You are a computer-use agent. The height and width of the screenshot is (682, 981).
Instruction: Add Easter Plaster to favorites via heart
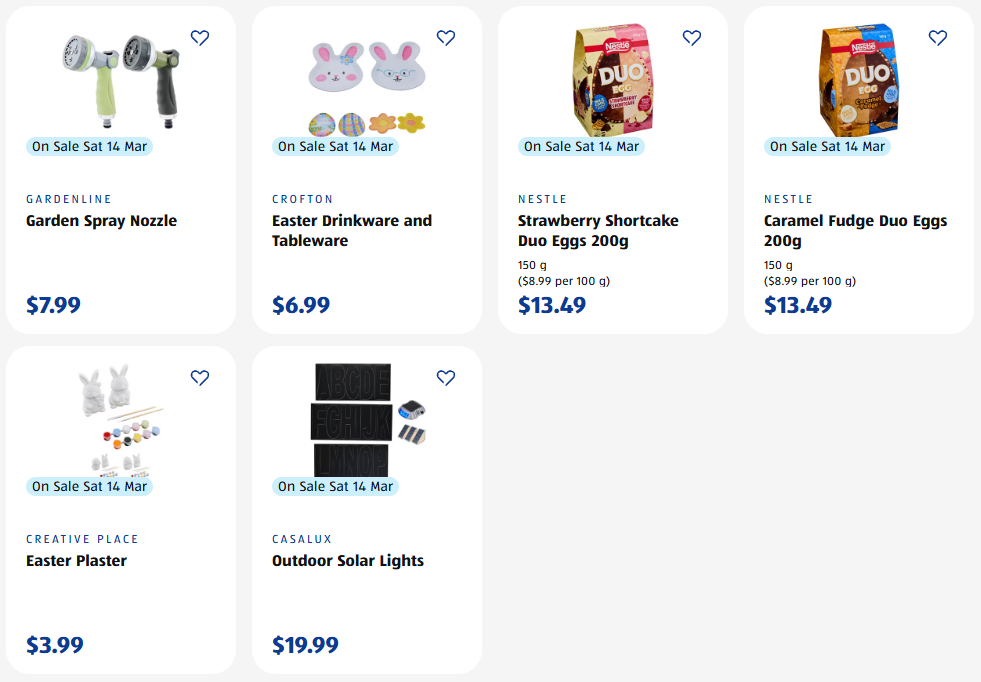tap(200, 378)
